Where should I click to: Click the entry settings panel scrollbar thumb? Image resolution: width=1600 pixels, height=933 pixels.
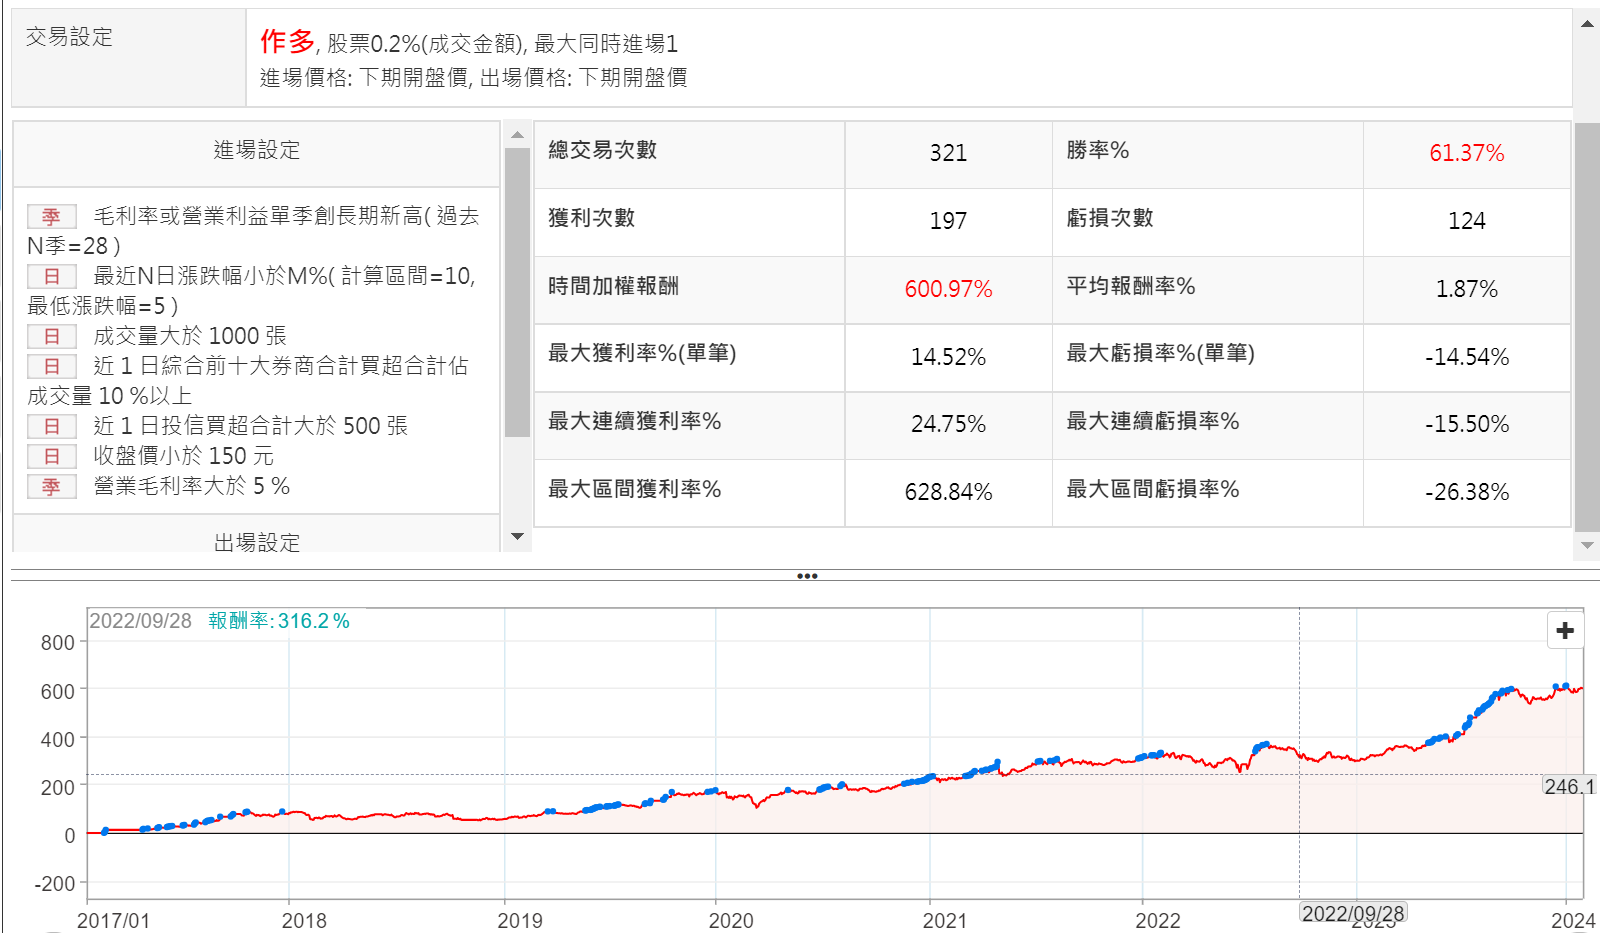517,292
